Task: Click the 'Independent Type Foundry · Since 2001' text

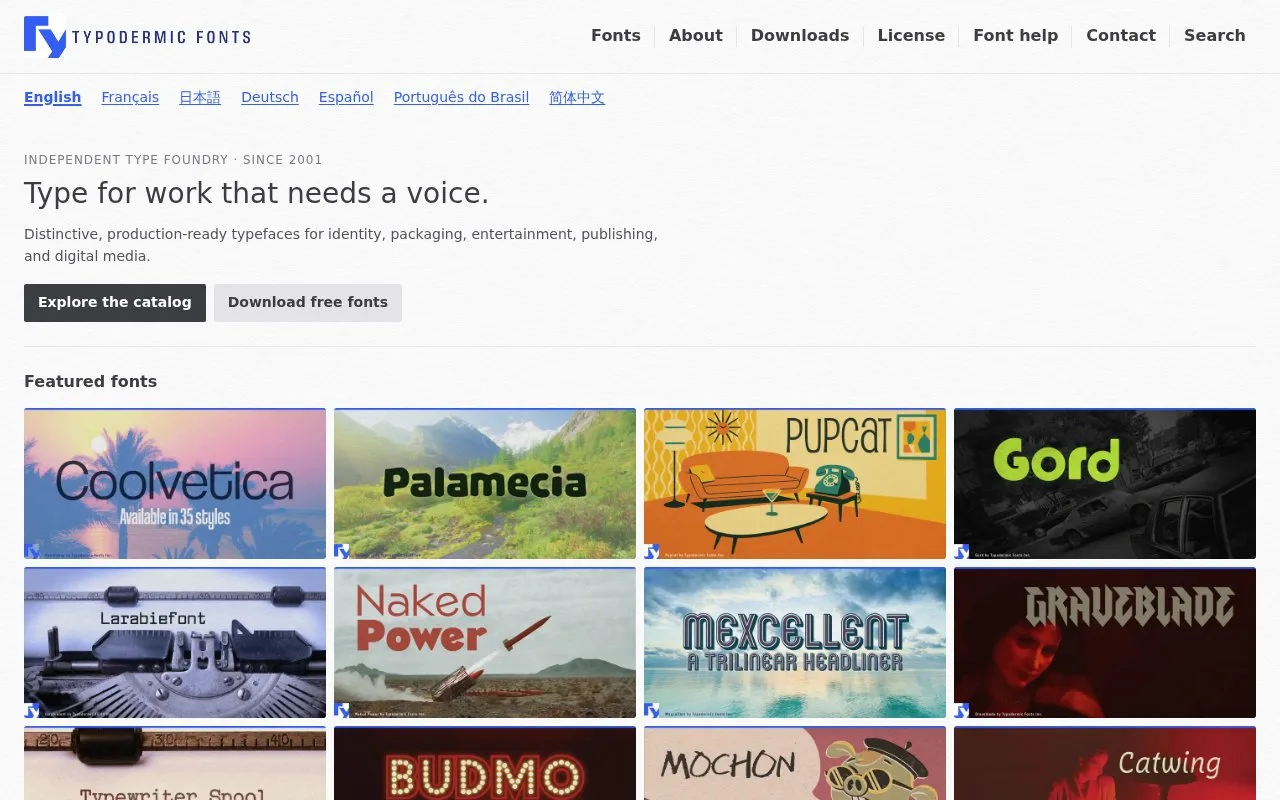Action: pyautogui.click(x=173, y=159)
